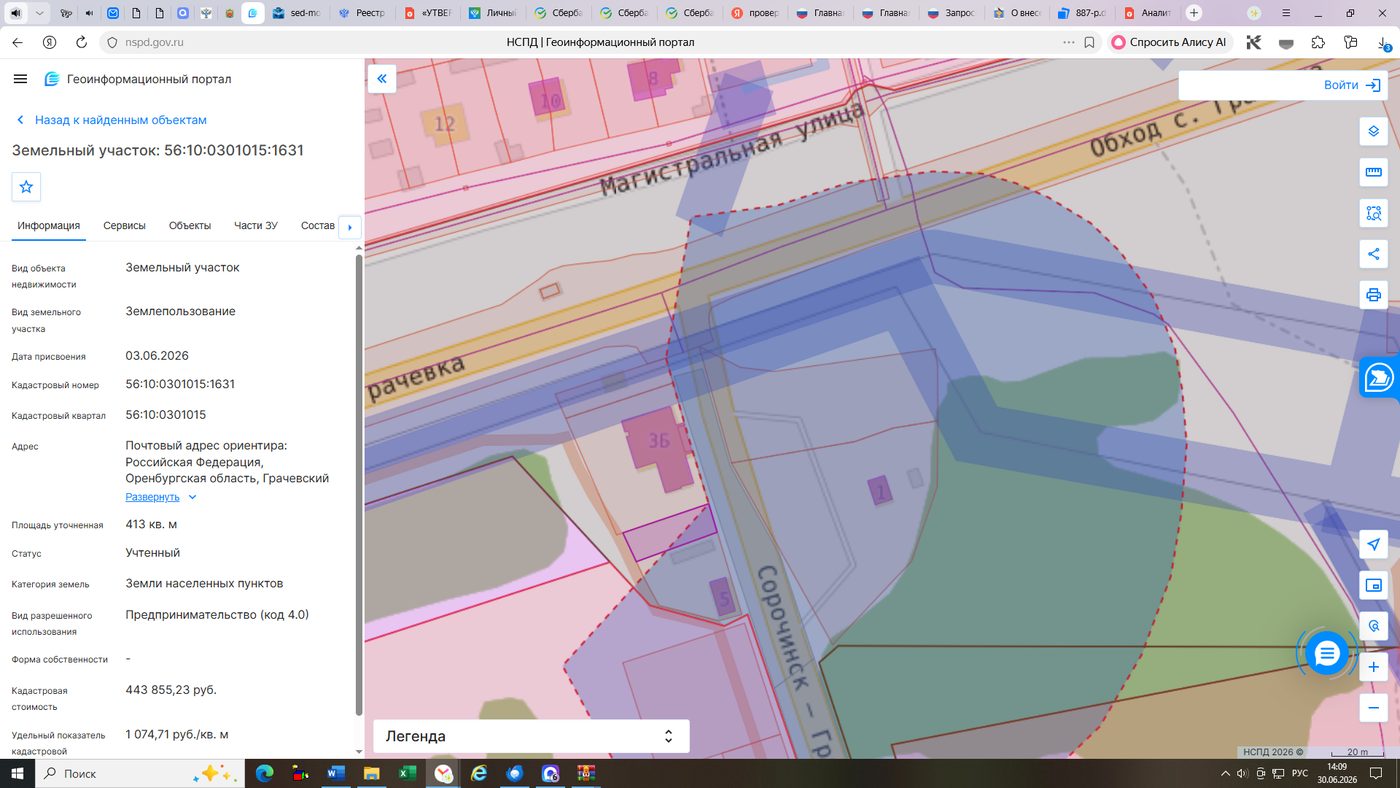
Task: Collapse the side panel with the double-chevron button
Action: point(382,79)
